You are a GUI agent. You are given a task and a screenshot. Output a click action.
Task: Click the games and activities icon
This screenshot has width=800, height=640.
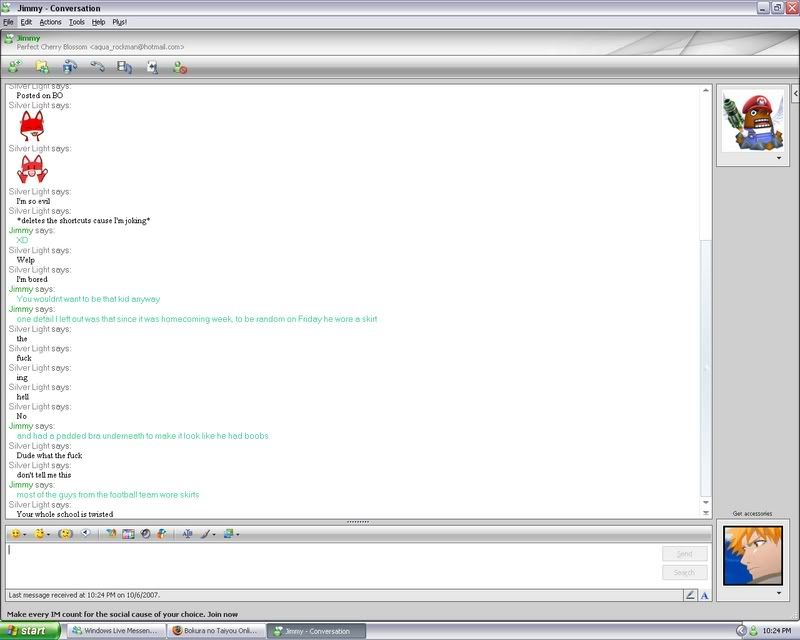click(x=152, y=67)
